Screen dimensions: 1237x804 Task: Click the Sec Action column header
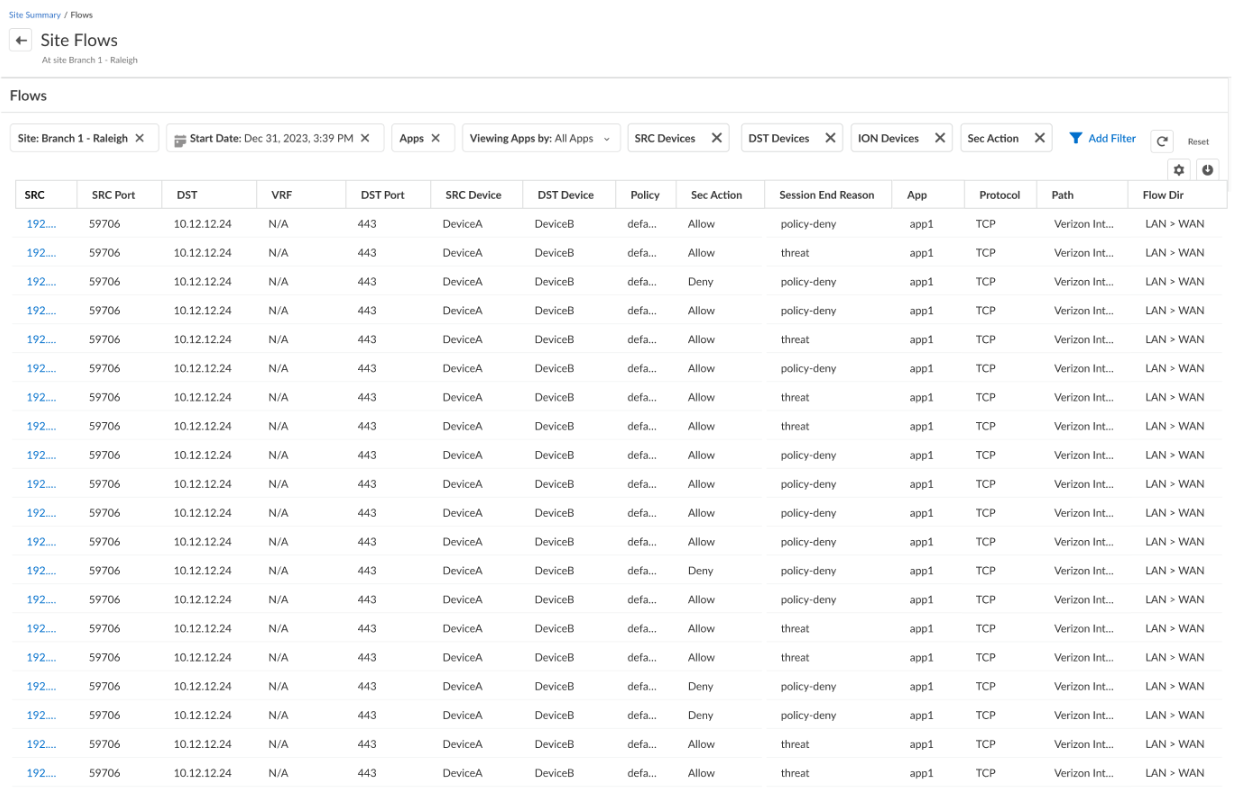tap(720, 195)
